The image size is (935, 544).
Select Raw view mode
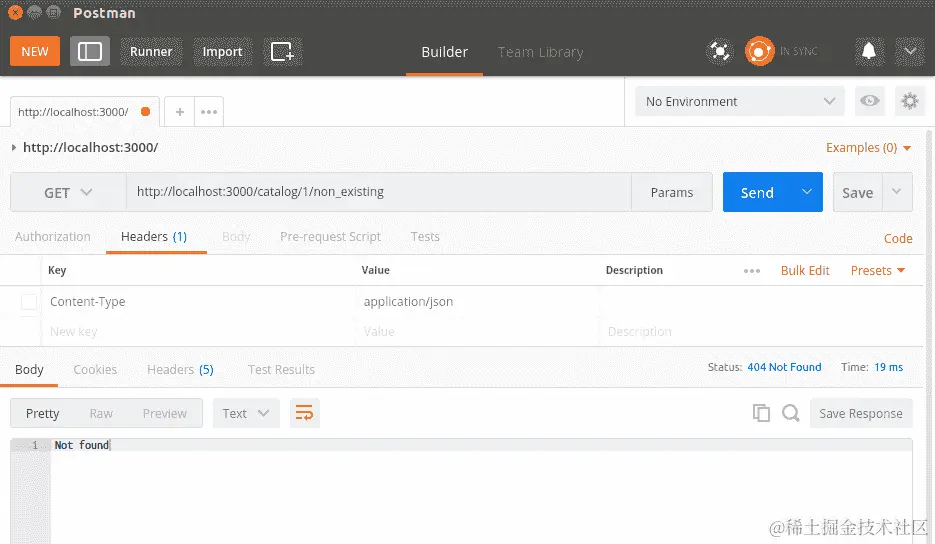pos(101,413)
